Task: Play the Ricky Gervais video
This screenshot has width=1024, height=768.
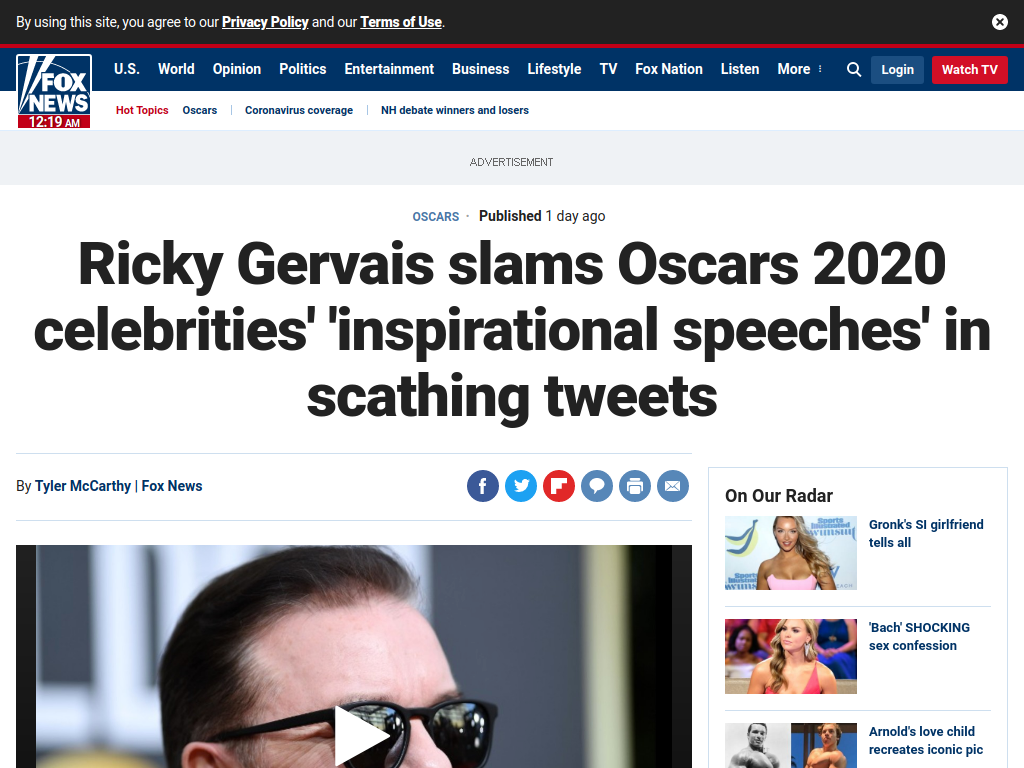Action: [361, 735]
